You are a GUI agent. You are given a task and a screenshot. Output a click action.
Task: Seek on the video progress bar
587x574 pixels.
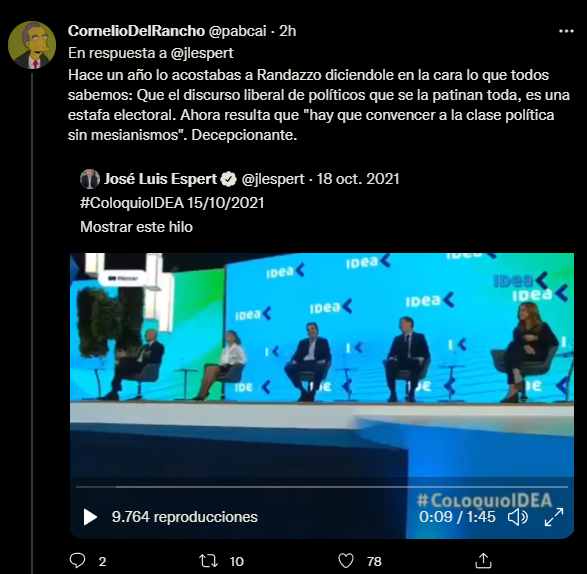point(322,487)
